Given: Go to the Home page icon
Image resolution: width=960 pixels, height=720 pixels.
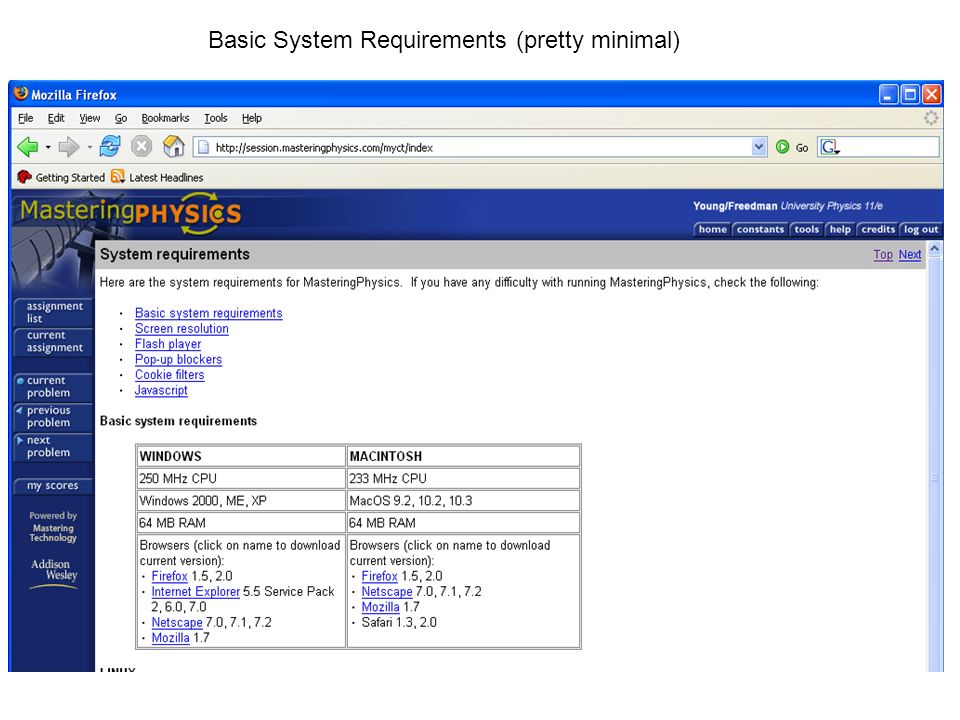Looking at the screenshot, I should (173, 146).
